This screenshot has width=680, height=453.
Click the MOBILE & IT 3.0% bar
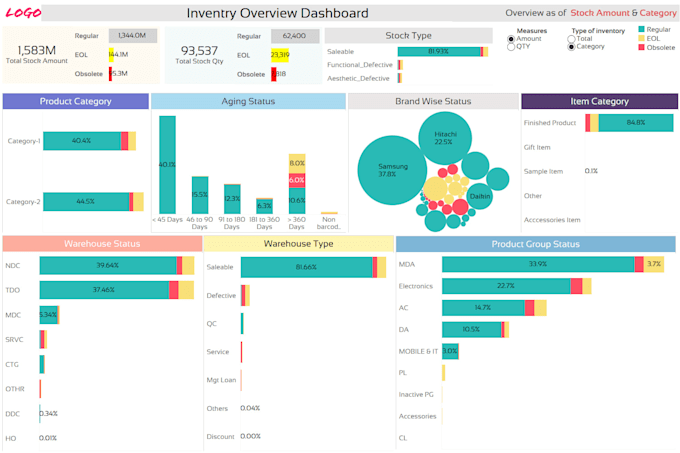(x=450, y=351)
